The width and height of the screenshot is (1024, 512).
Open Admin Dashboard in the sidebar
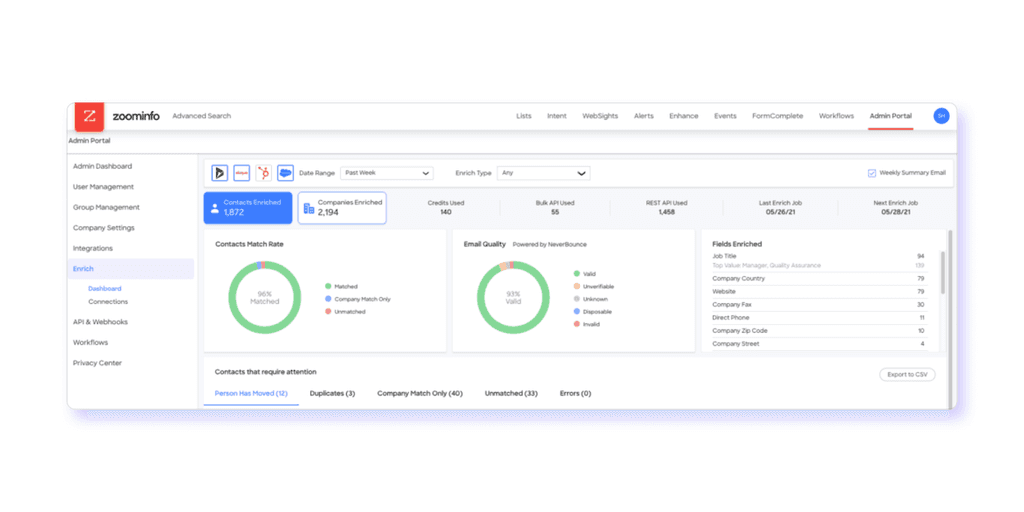coord(102,166)
